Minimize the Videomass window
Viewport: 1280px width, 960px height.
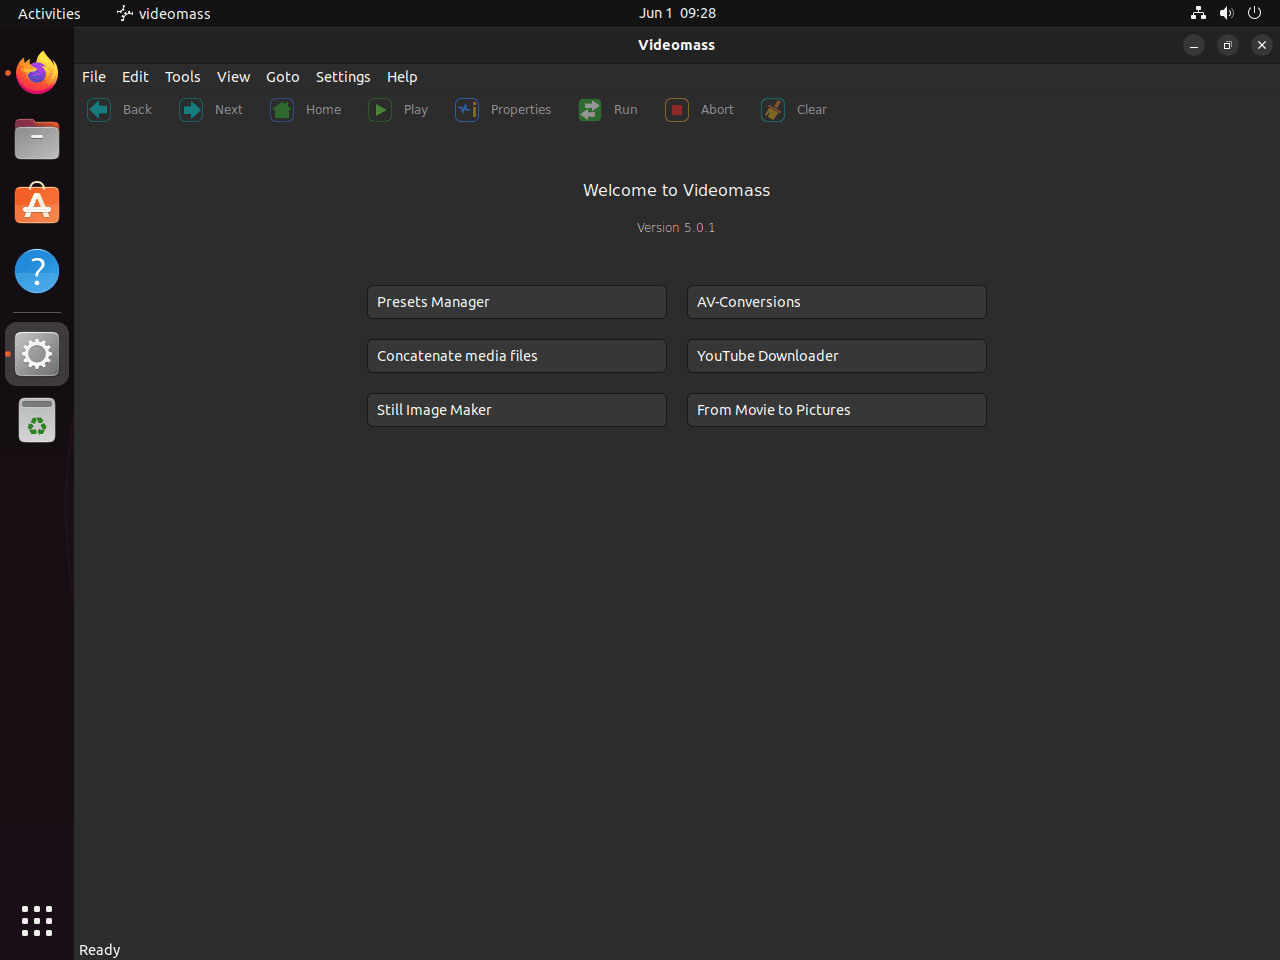point(1194,45)
